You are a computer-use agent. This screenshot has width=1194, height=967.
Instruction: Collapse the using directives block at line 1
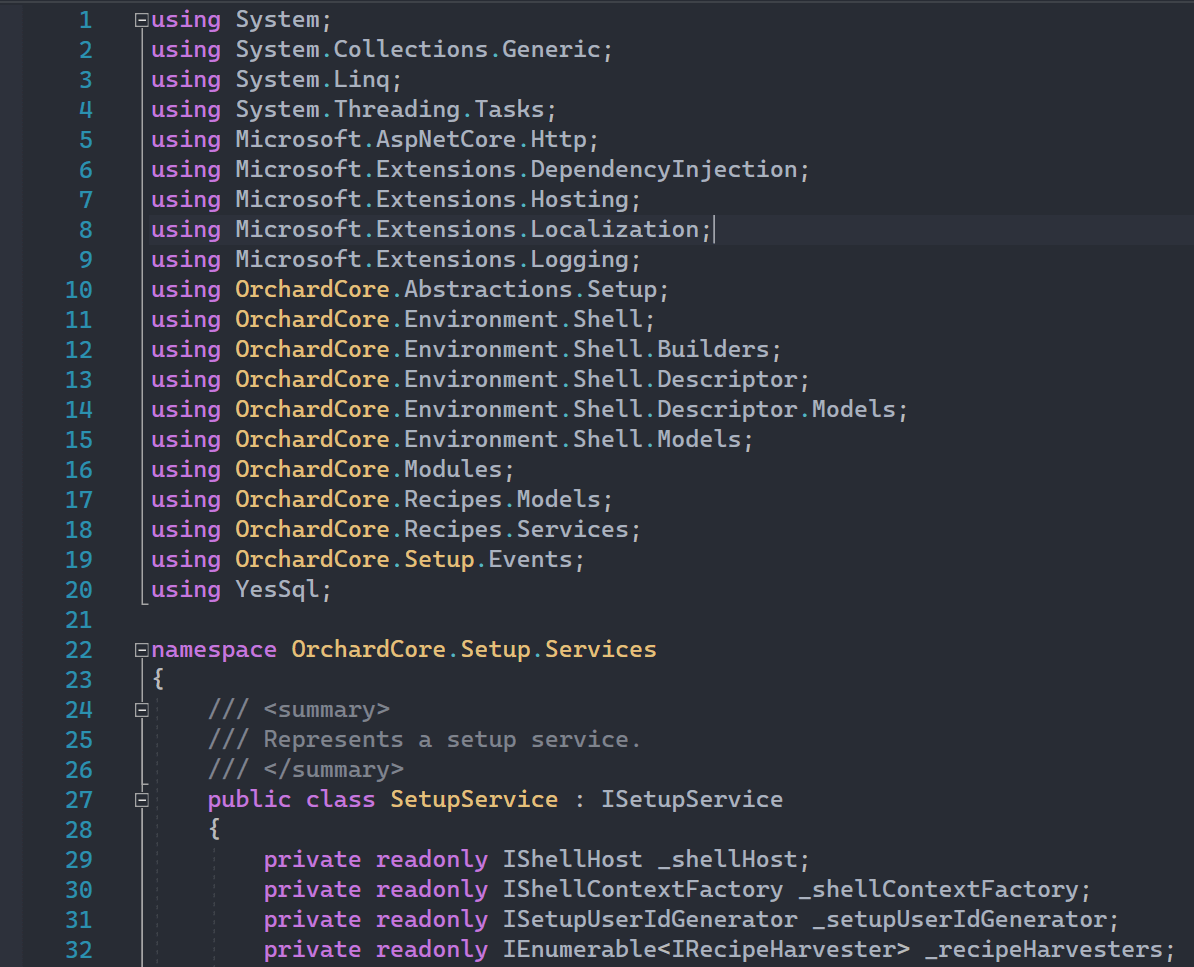(x=142, y=21)
